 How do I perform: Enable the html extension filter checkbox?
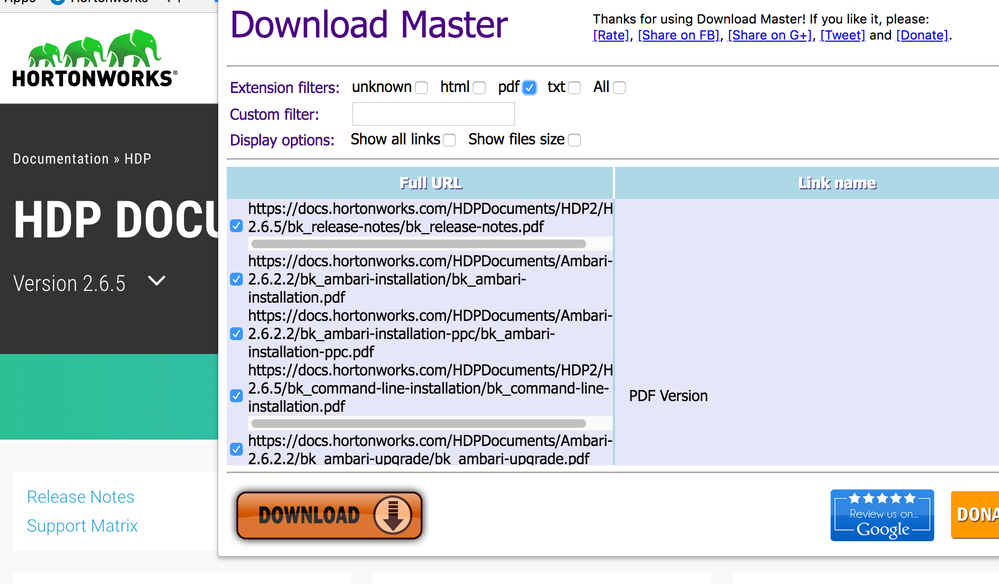pyautogui.click(x=479, y=88)
